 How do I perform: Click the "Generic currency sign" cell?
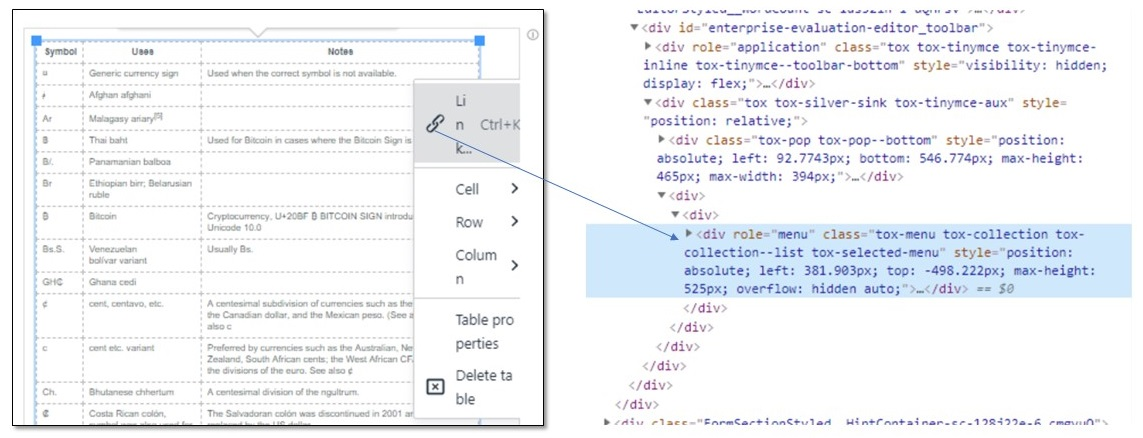click(x=142, y=74)
